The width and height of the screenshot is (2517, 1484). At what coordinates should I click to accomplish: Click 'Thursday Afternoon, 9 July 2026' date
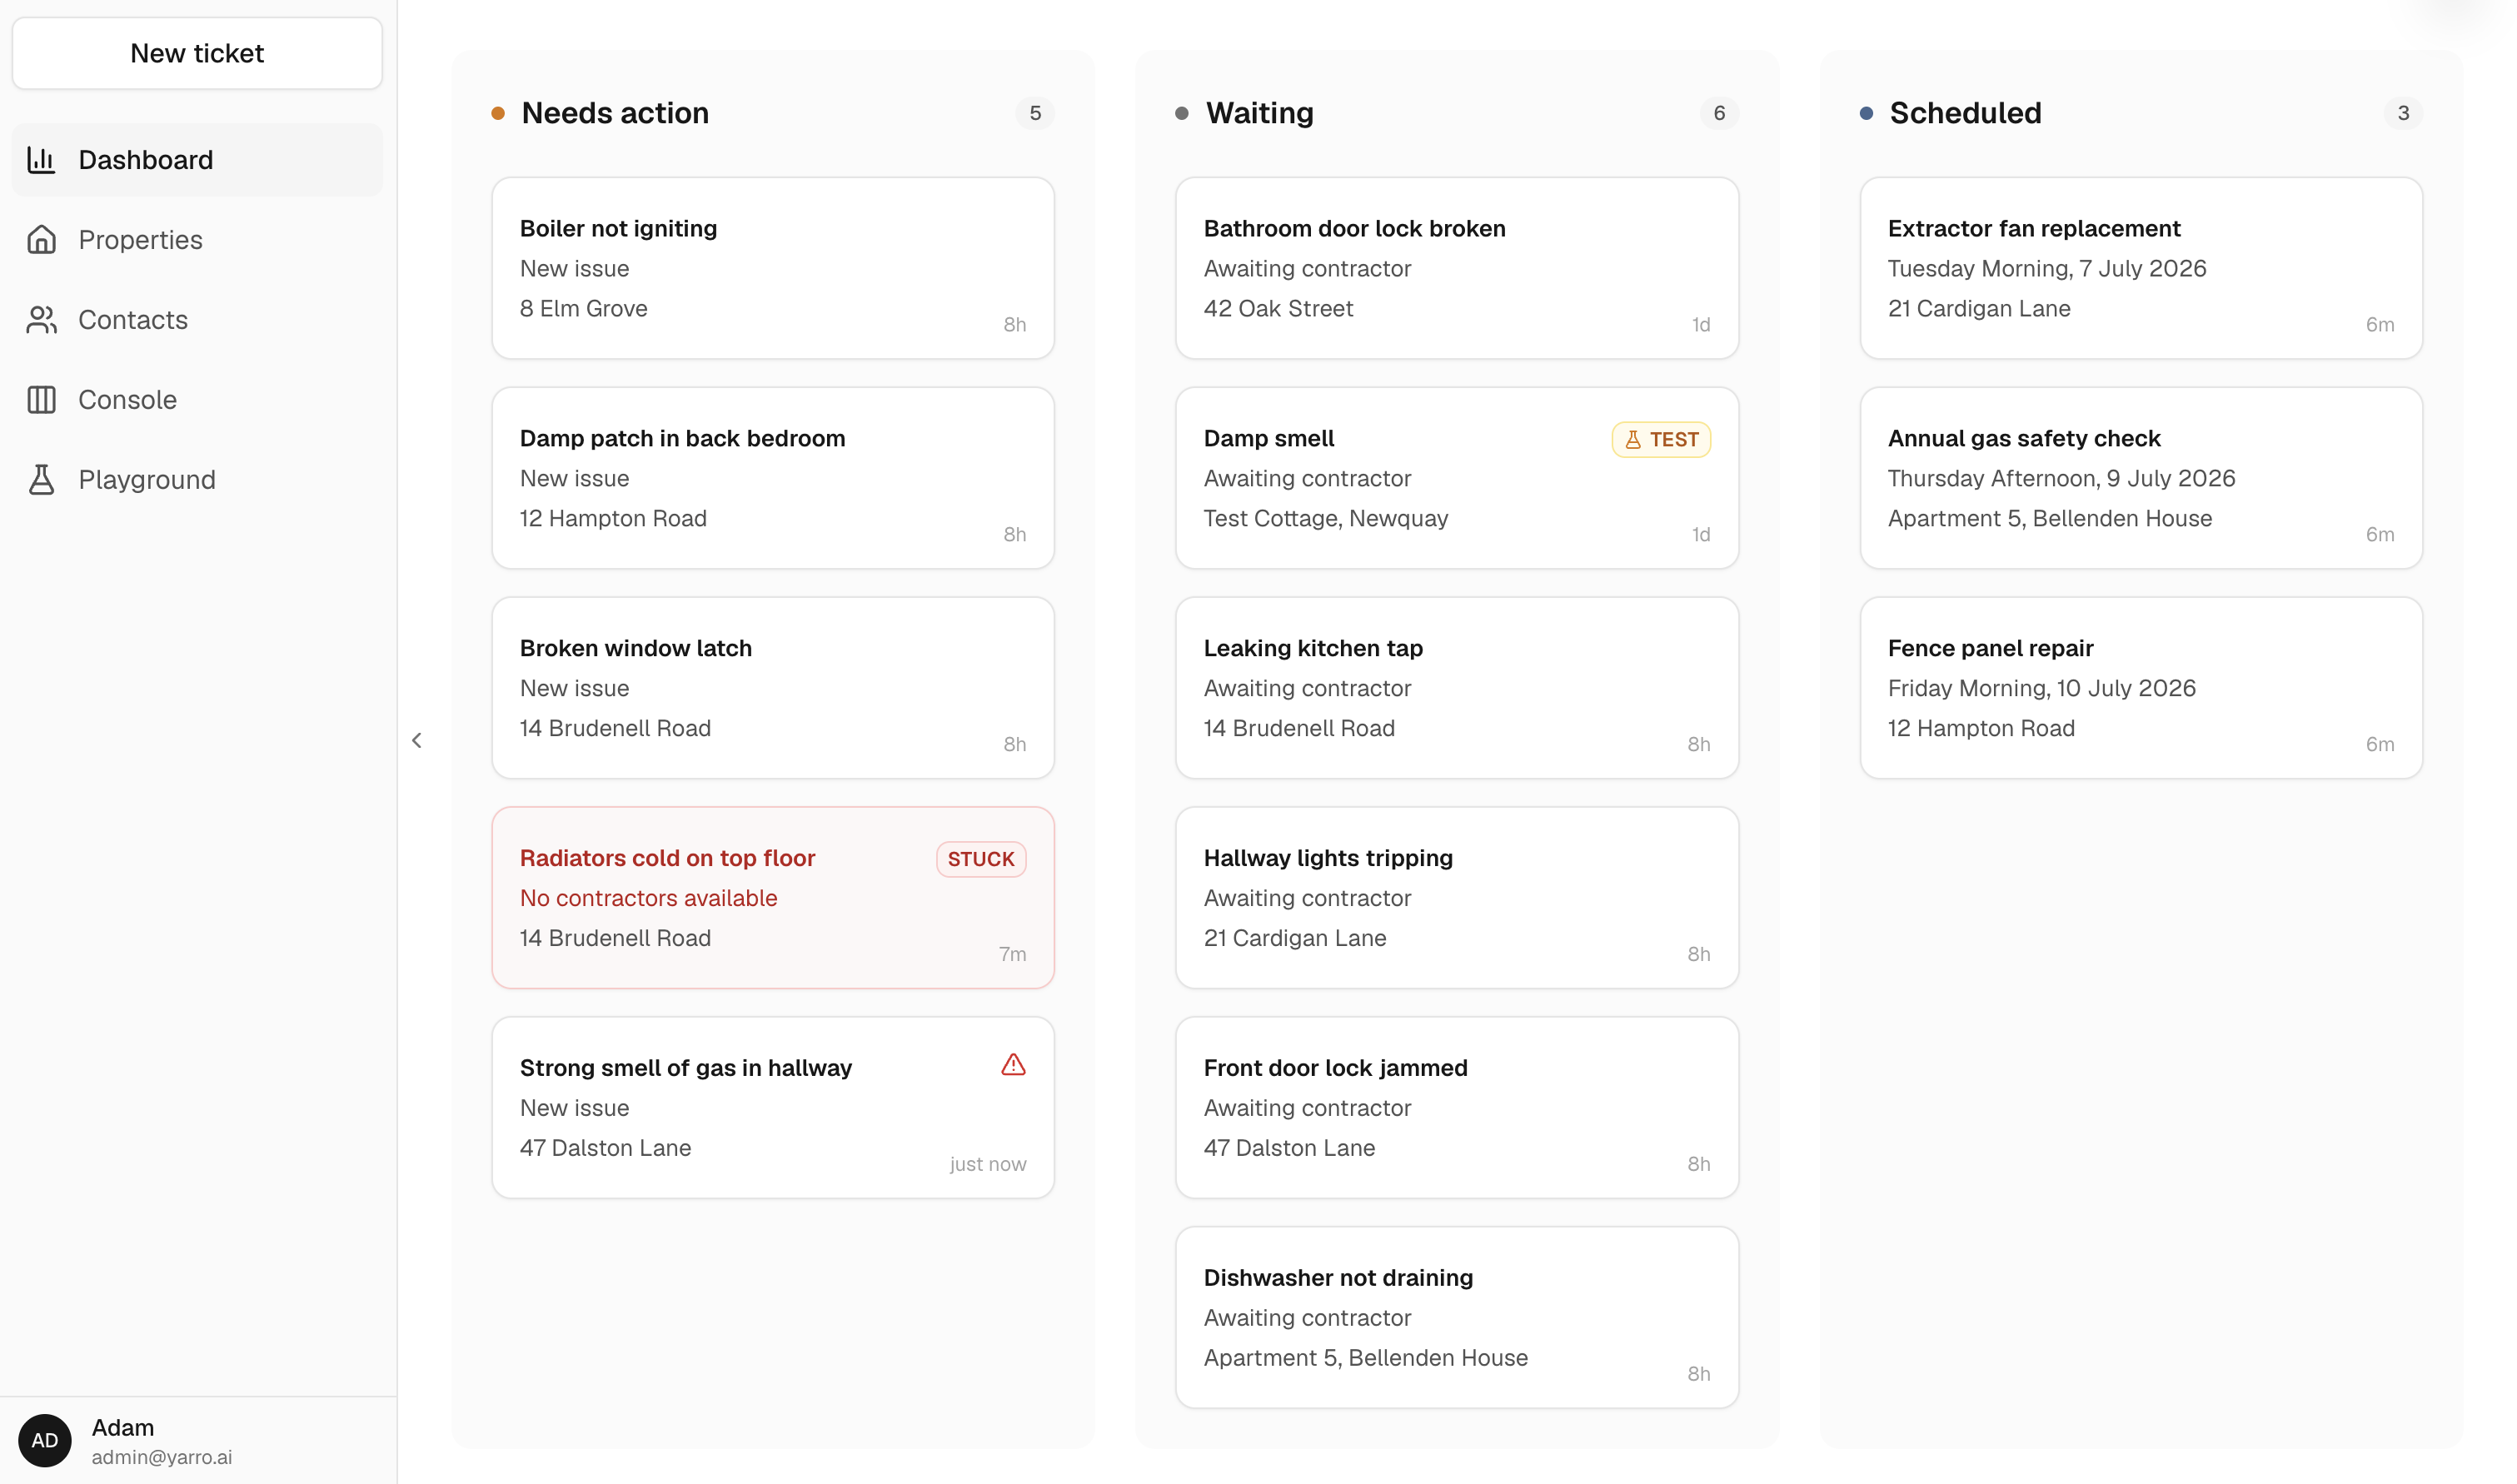tap(2061, 479)
